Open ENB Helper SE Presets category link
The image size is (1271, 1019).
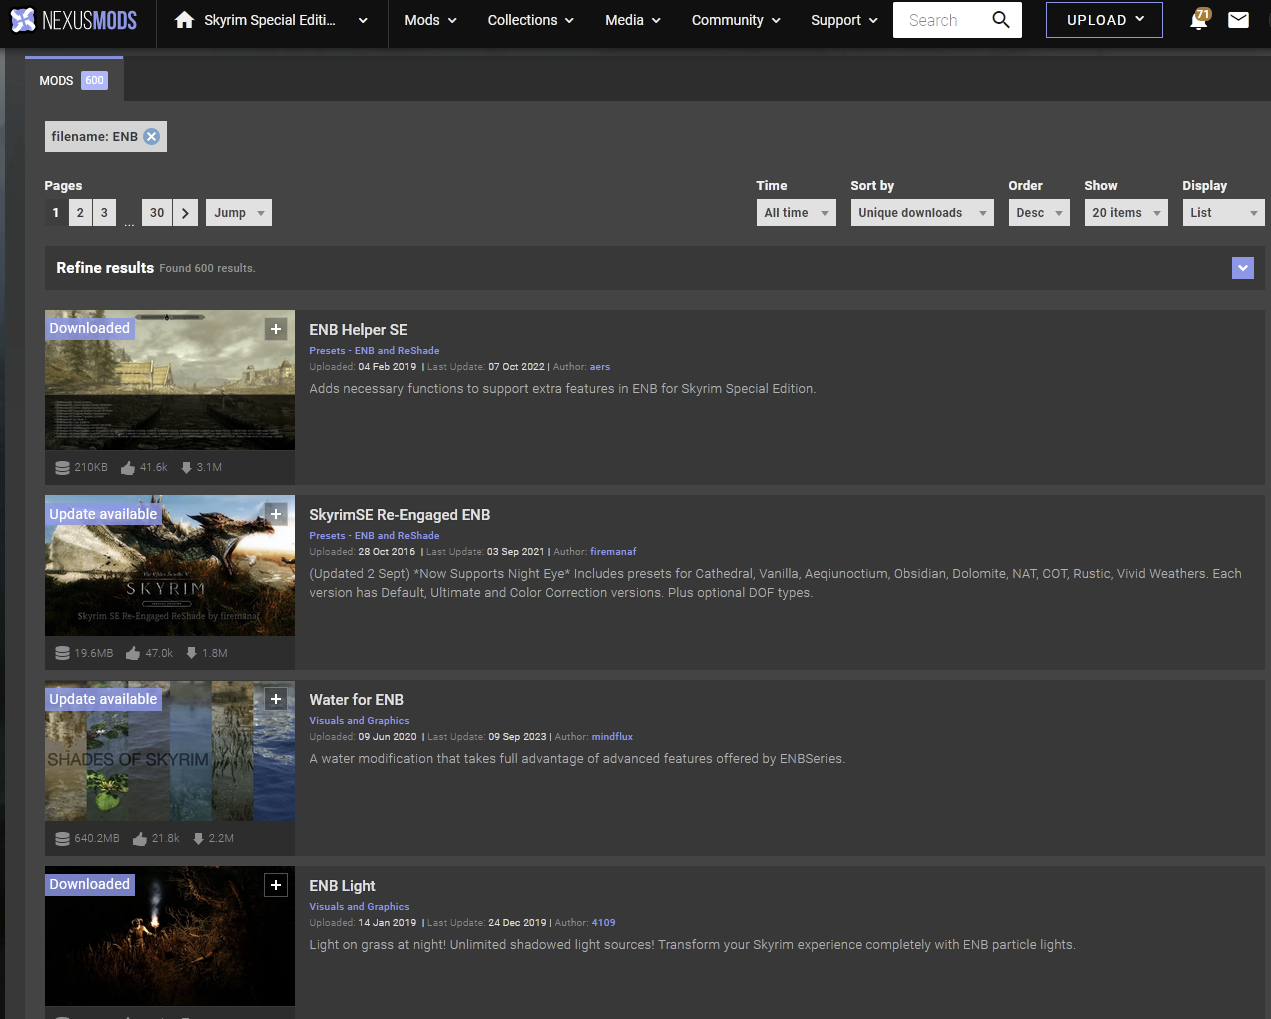point(374,351)
